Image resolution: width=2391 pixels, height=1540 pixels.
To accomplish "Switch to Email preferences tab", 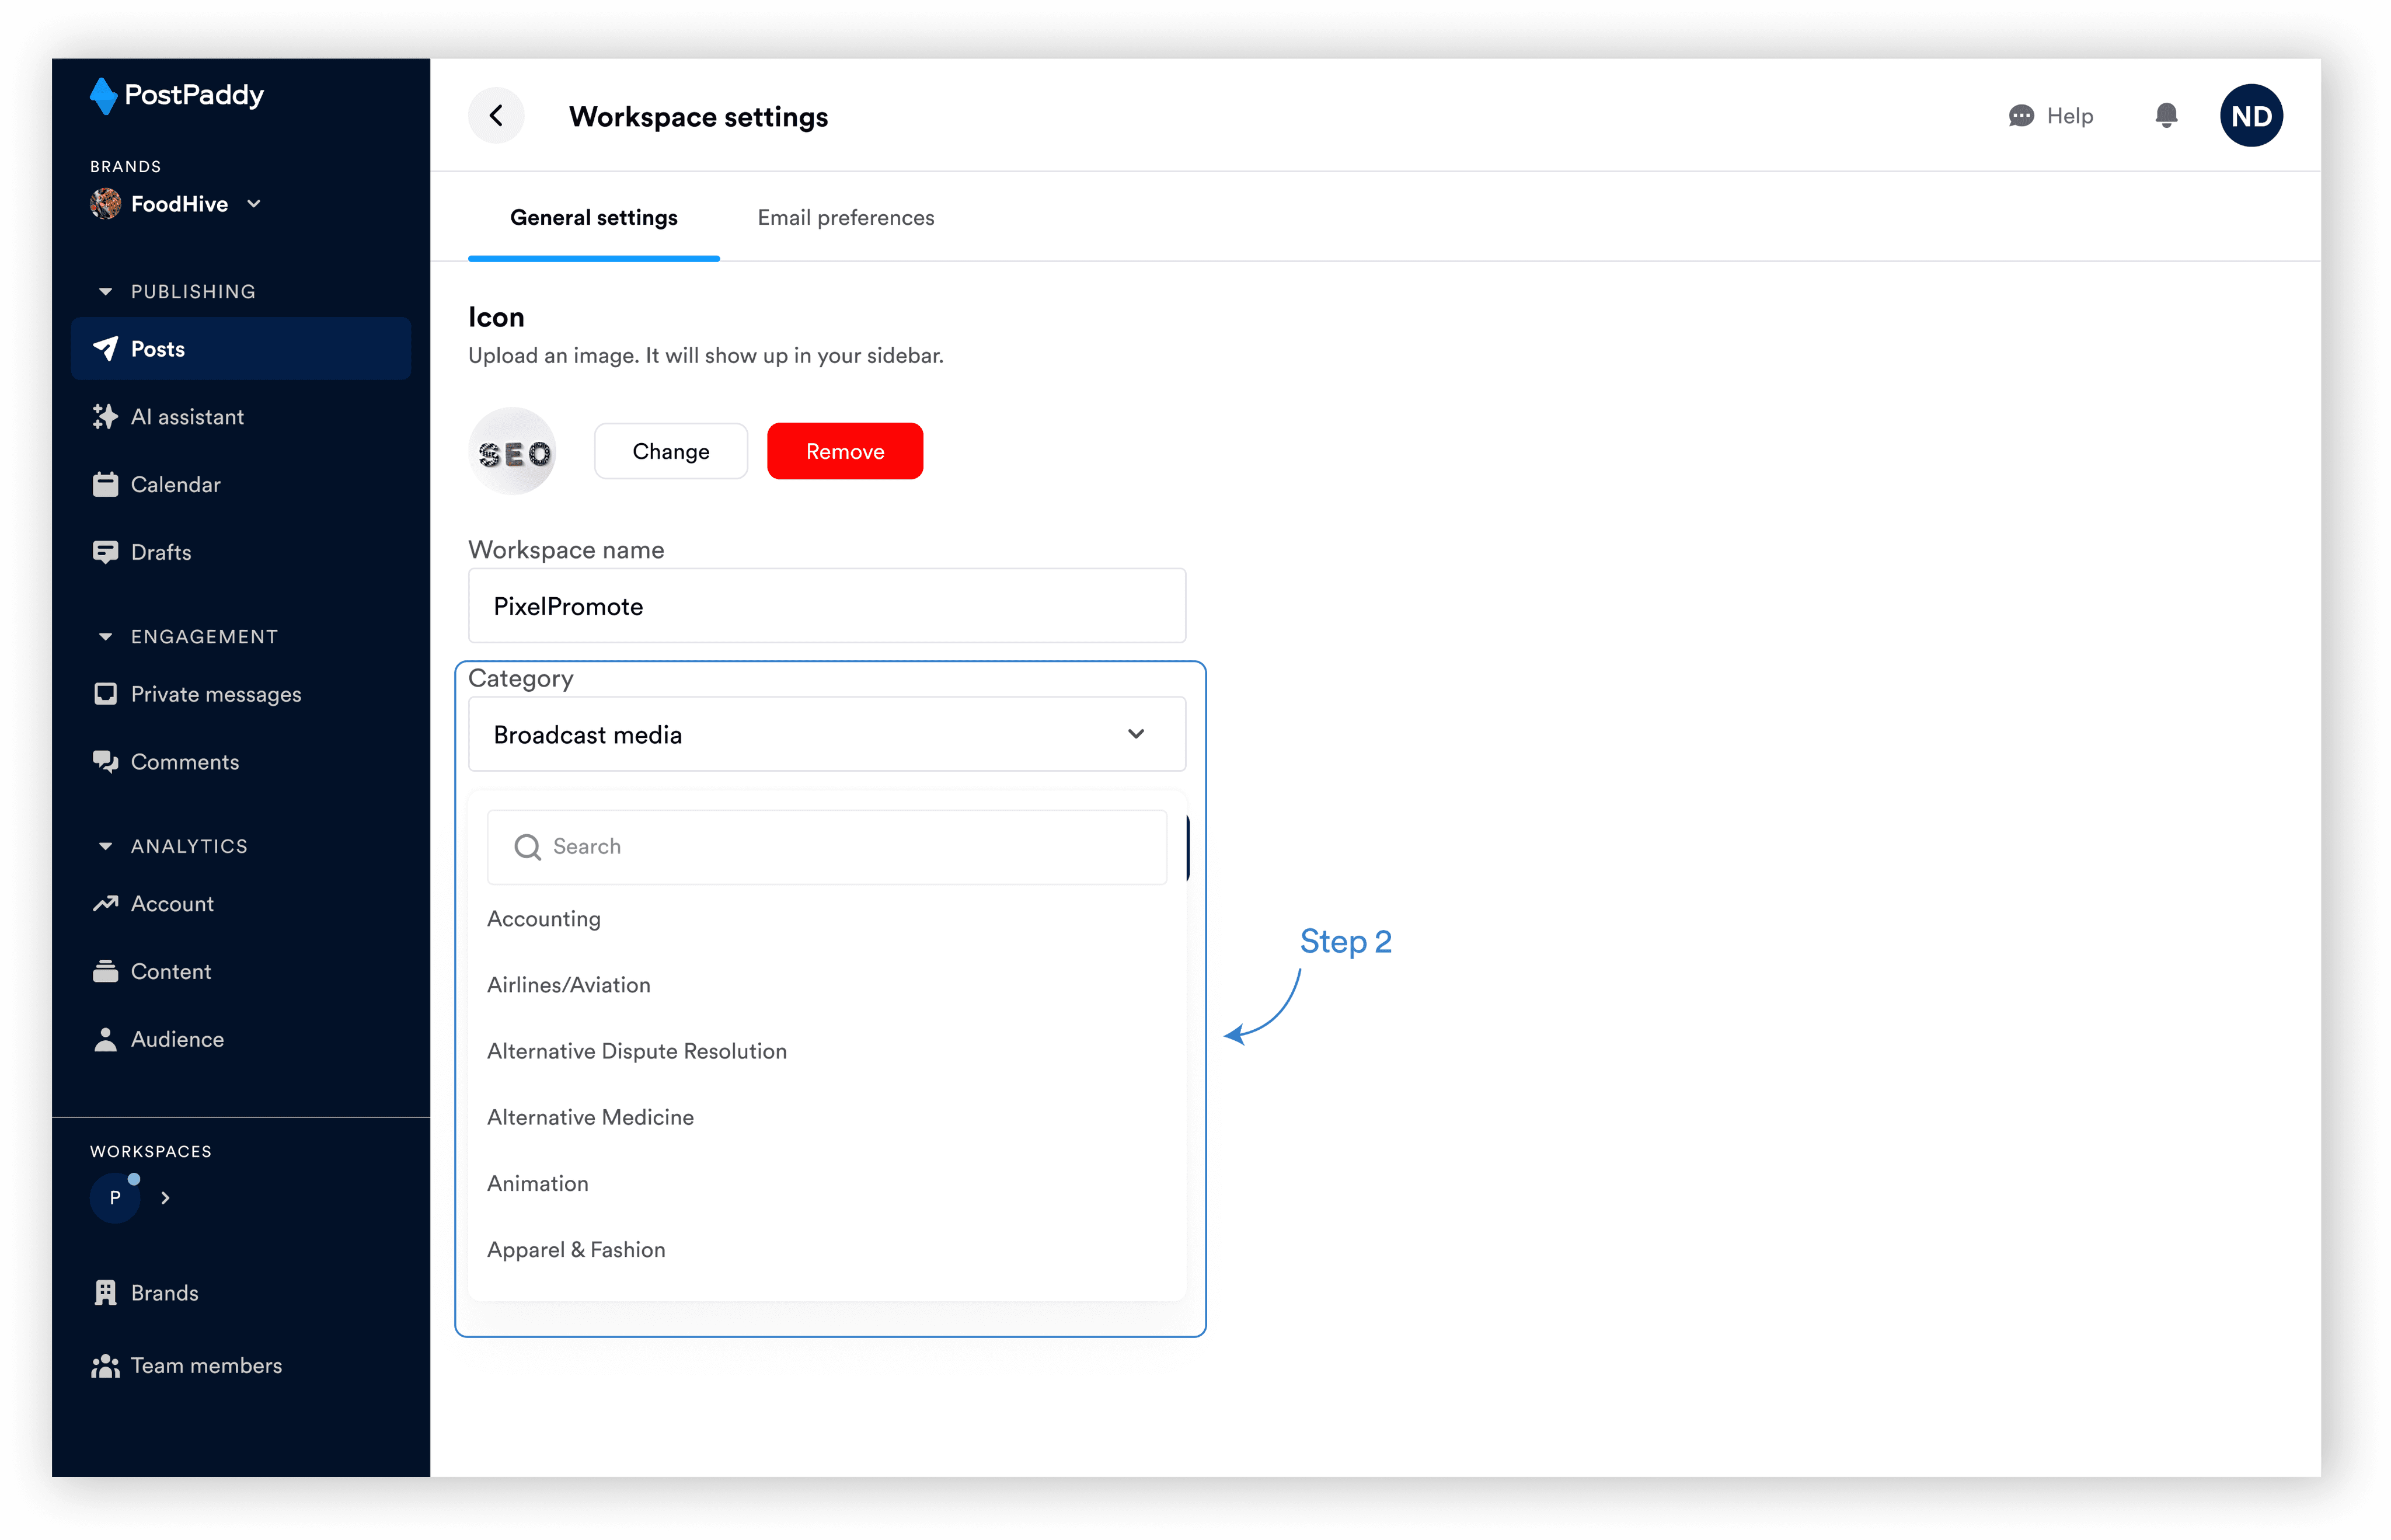I will [x=845, y=218].
